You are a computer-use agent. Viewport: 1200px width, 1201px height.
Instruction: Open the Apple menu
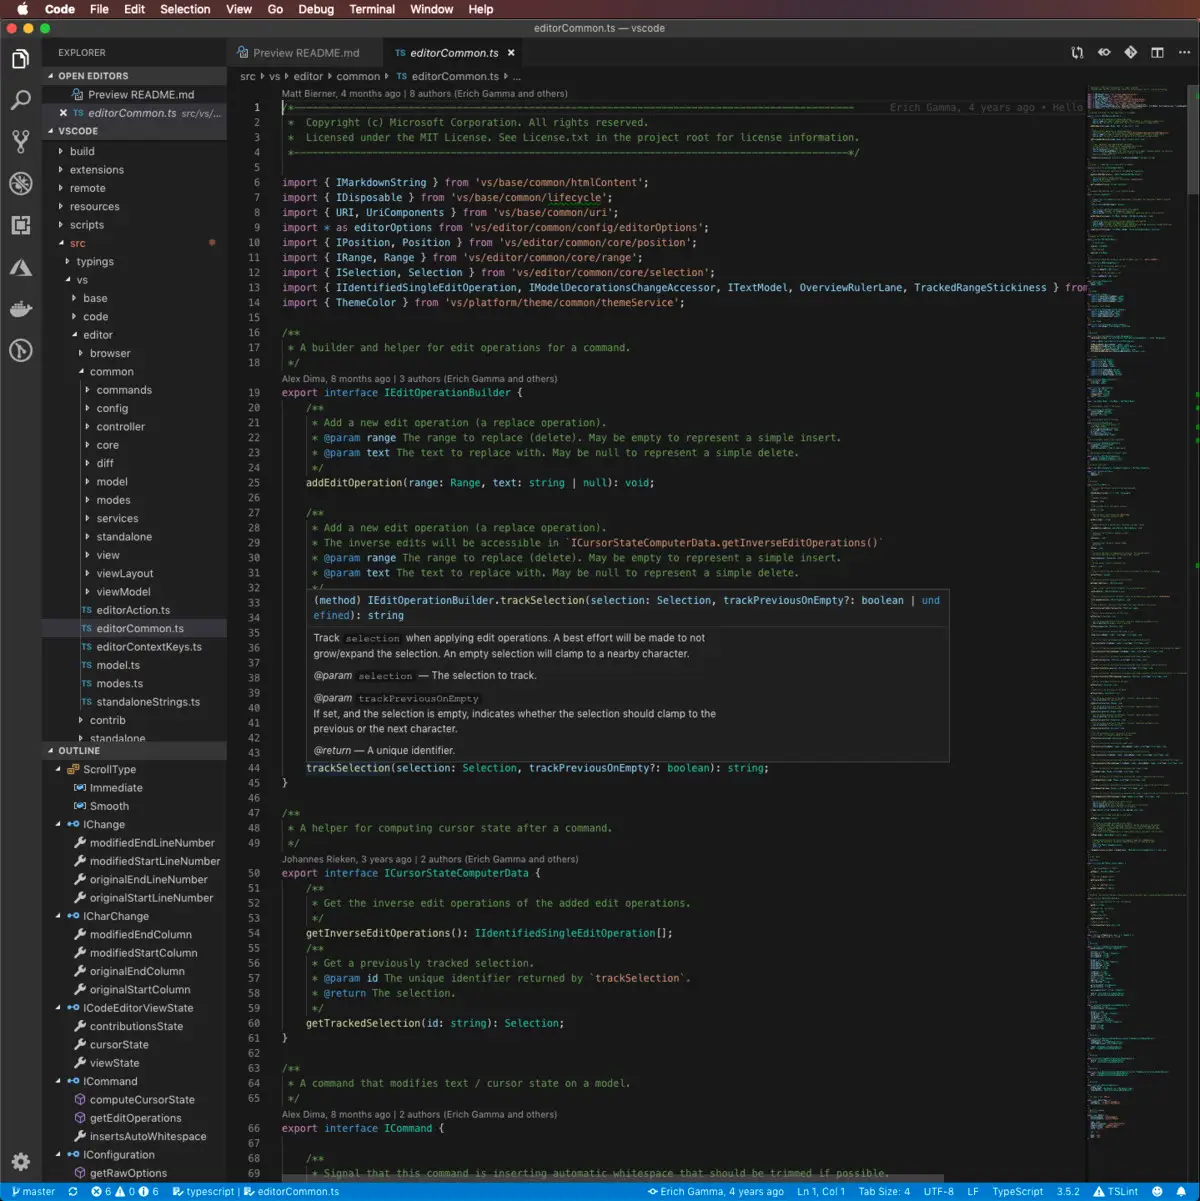coord(22,9)
